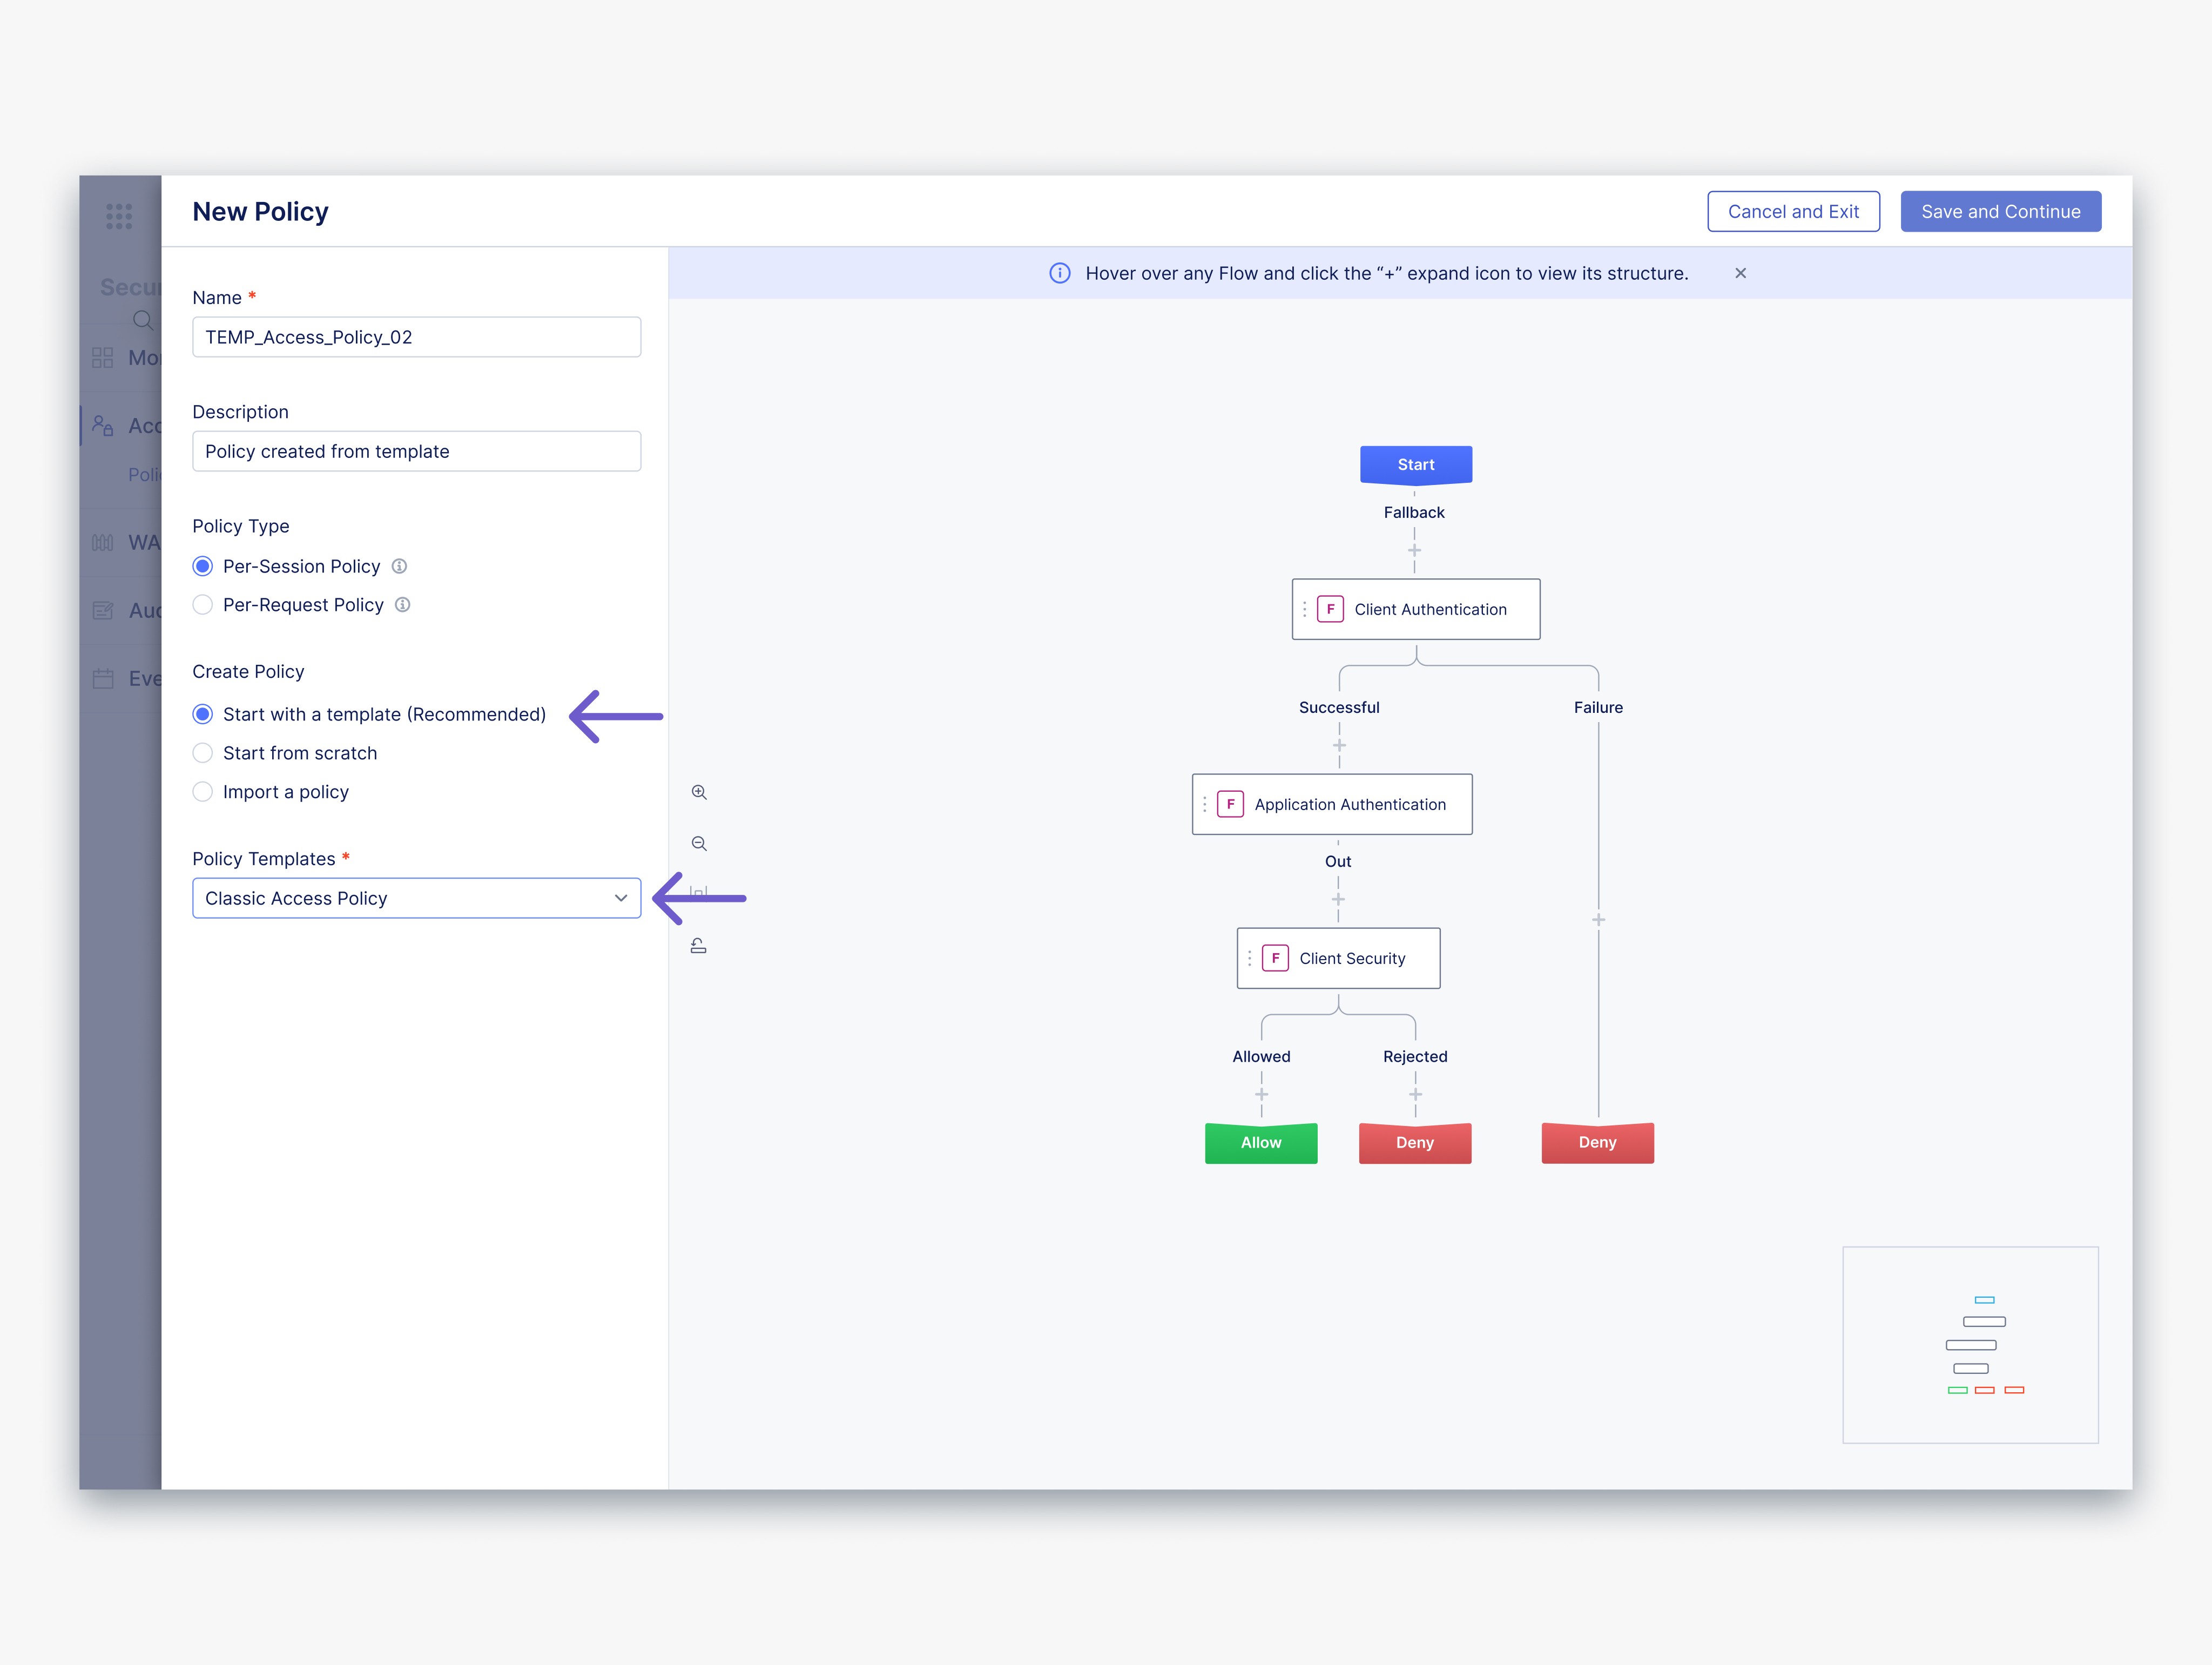
Task: Click into the policy Name field
Action: (416, 337)
